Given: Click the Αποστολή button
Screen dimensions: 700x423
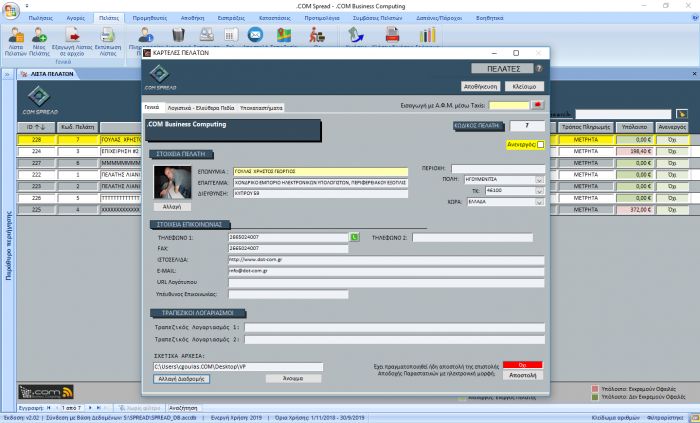Looking at the screenshot, I should click(x=523, y=375).
